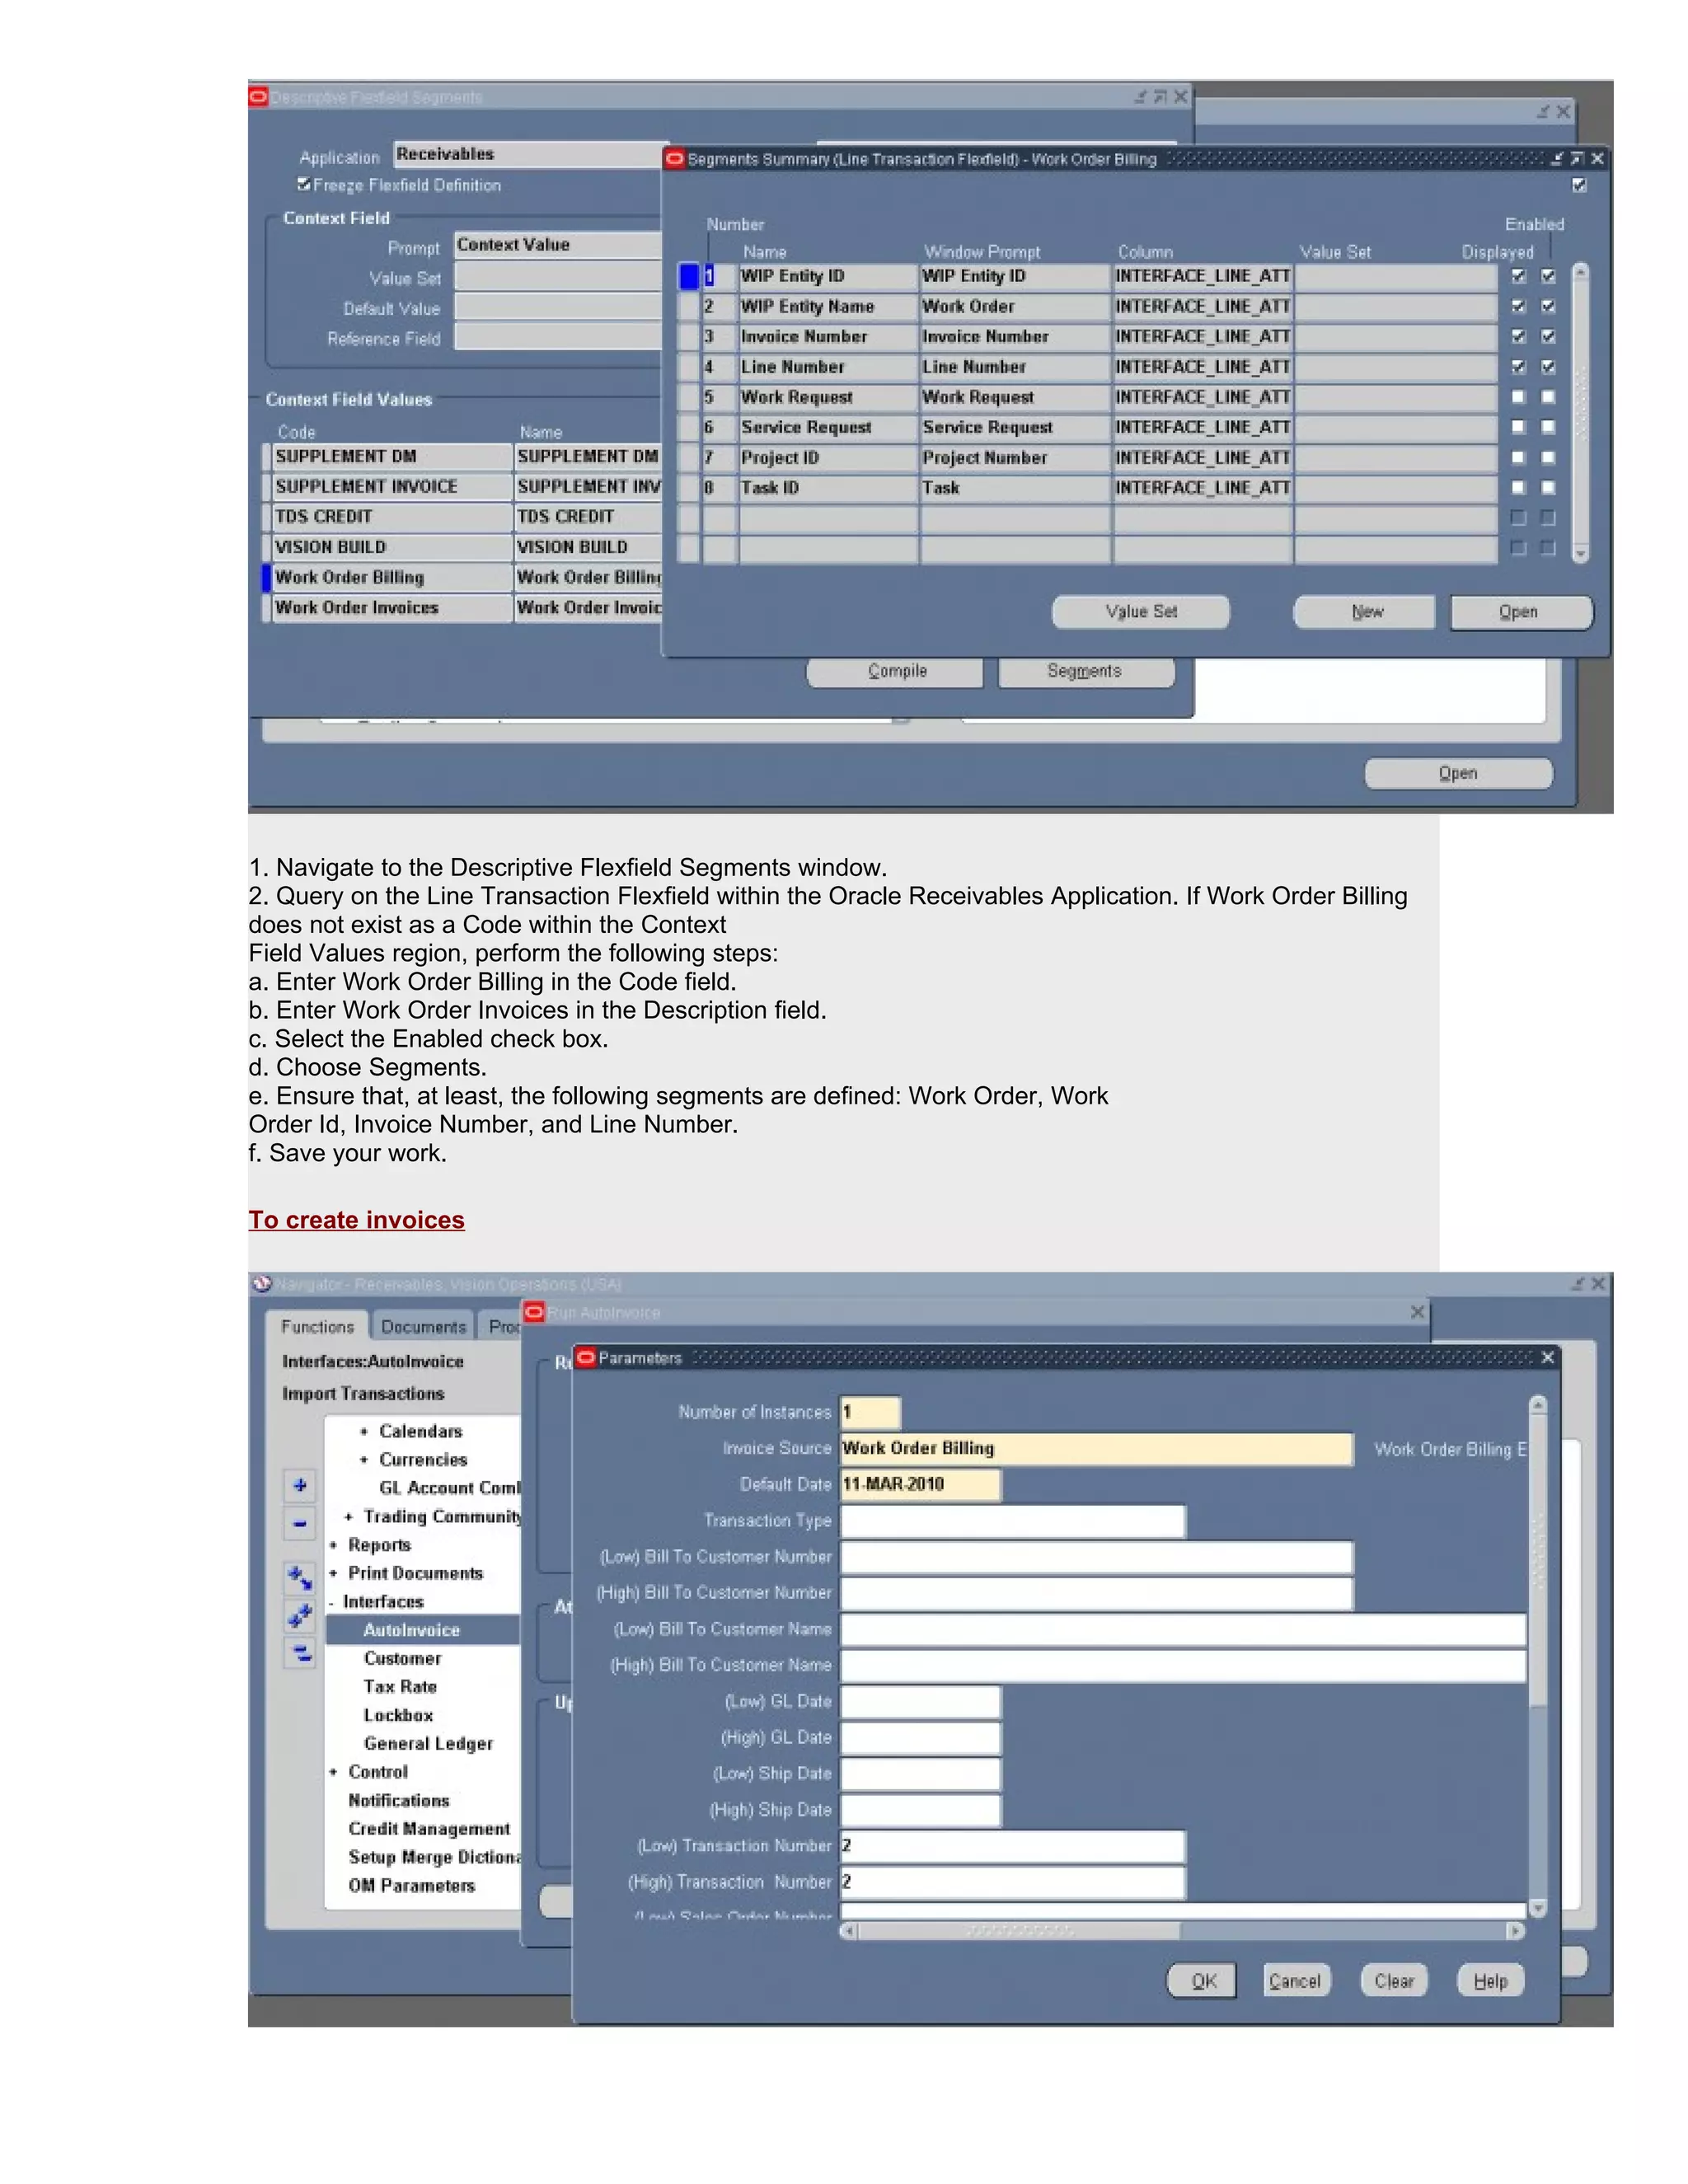Check Displayed box for Project ID row
Image resolution: width=1688 pixels, height=2184 pixels.
coord(1519,457)
